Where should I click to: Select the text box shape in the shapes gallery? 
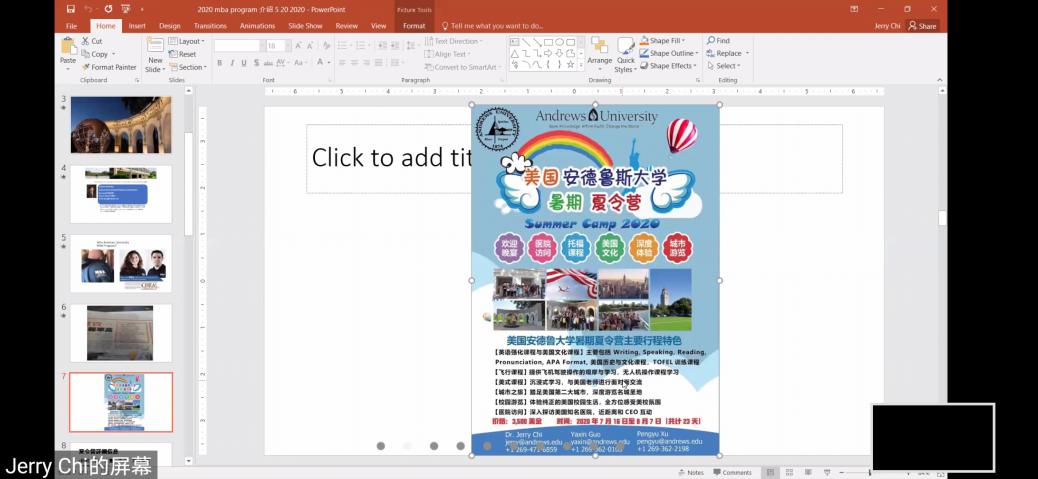point(514,42)
